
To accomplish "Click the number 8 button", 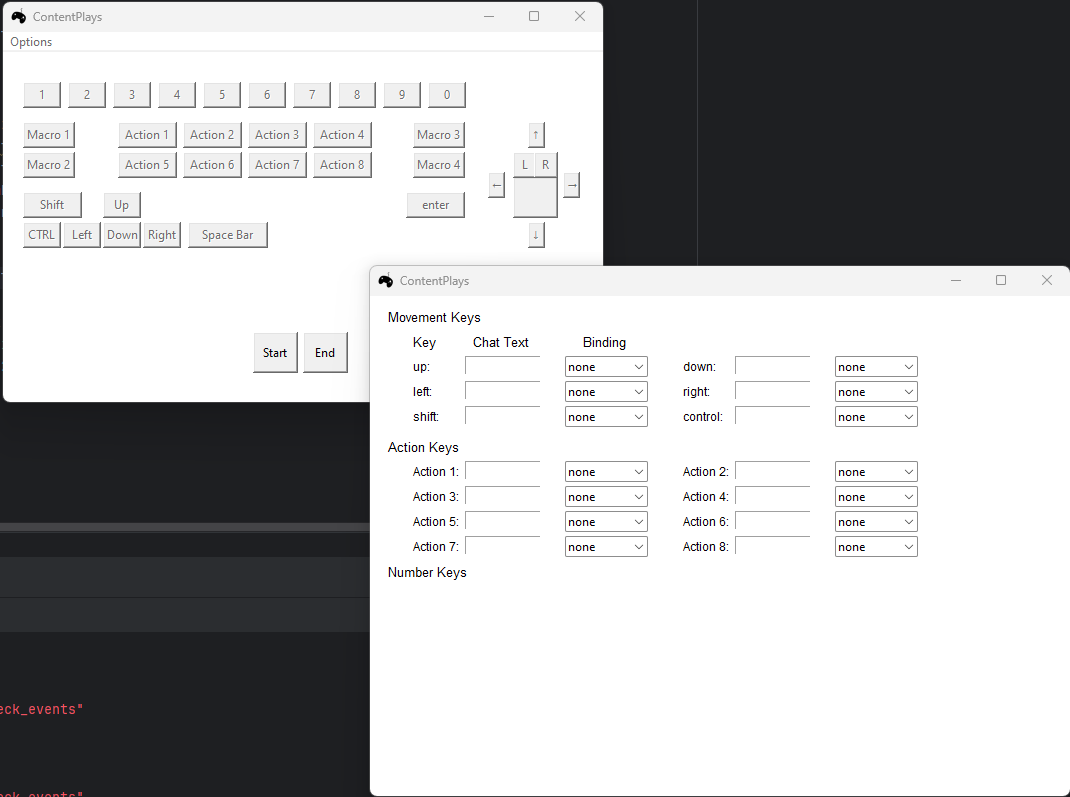I will 357,95.
